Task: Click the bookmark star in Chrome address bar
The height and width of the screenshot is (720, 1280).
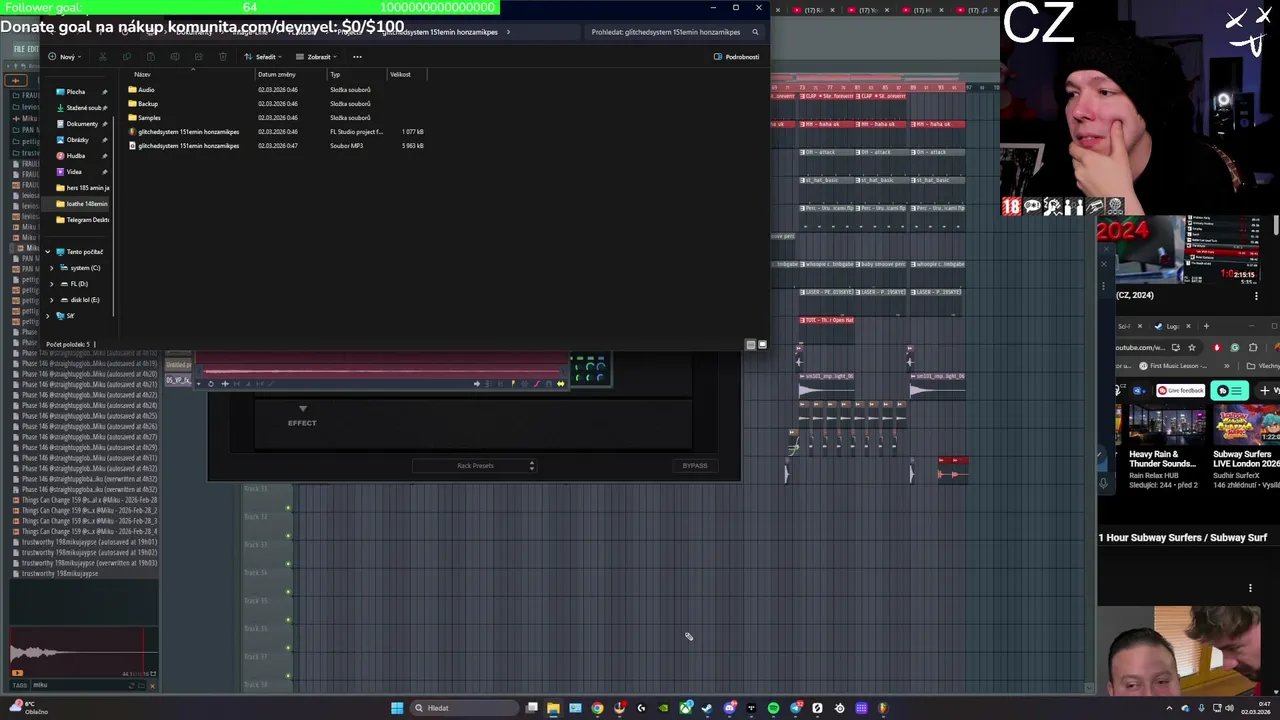Action: (x=1191, y=347)
